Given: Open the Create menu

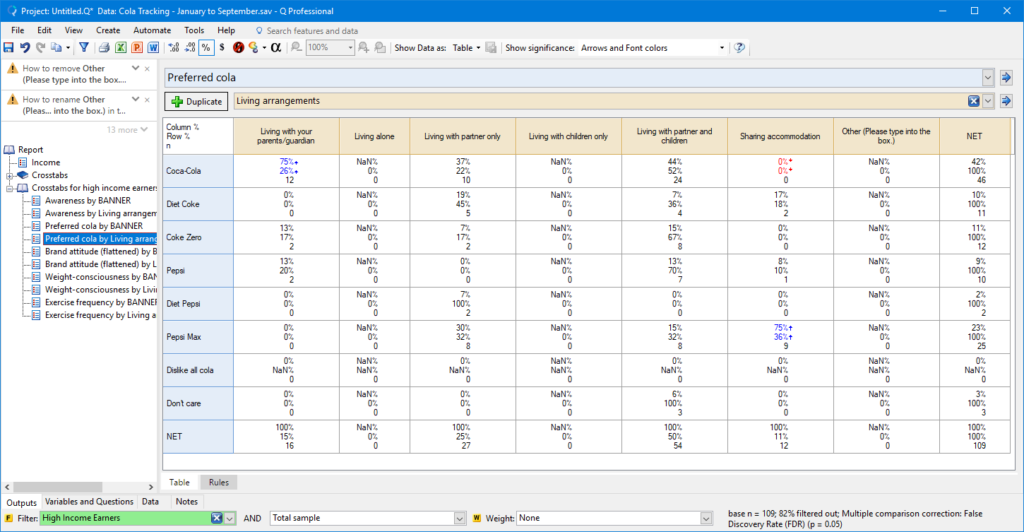Looking at the screenshot, I should pyautogui.click(x=108, y=31).
